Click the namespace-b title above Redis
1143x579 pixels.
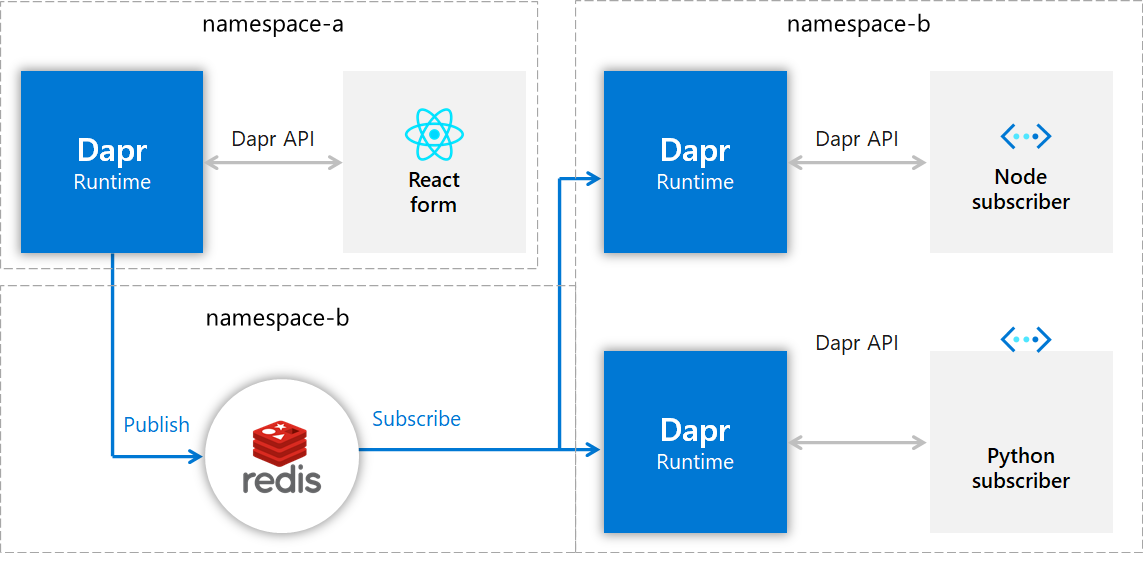(x=277, y=319)
